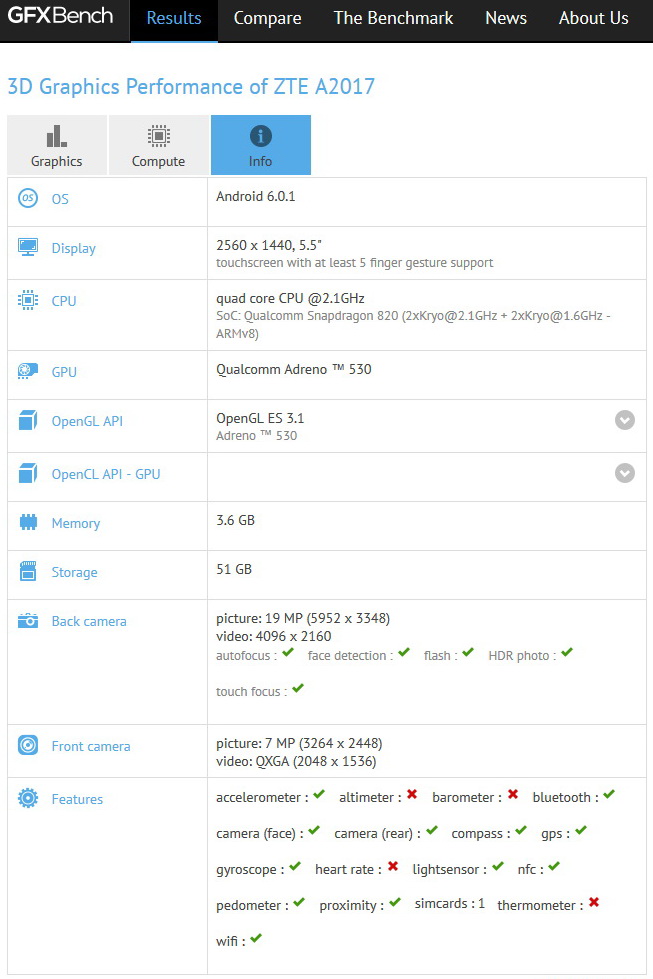653x979 pixels.
Task: Expand the OpenCL API - GPU row
Action: [x=625, y=474]
